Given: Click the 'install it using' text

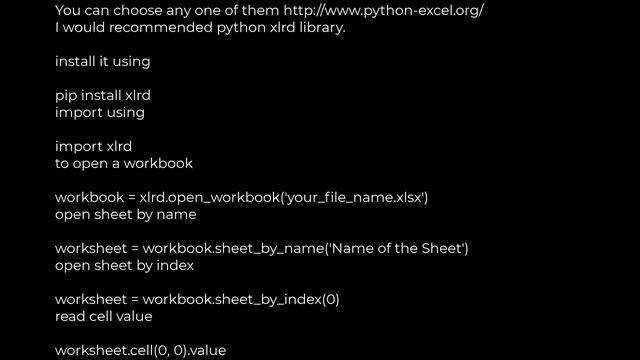Looking at the screenshot, I should pyautogui.click(x=102, y=62).
